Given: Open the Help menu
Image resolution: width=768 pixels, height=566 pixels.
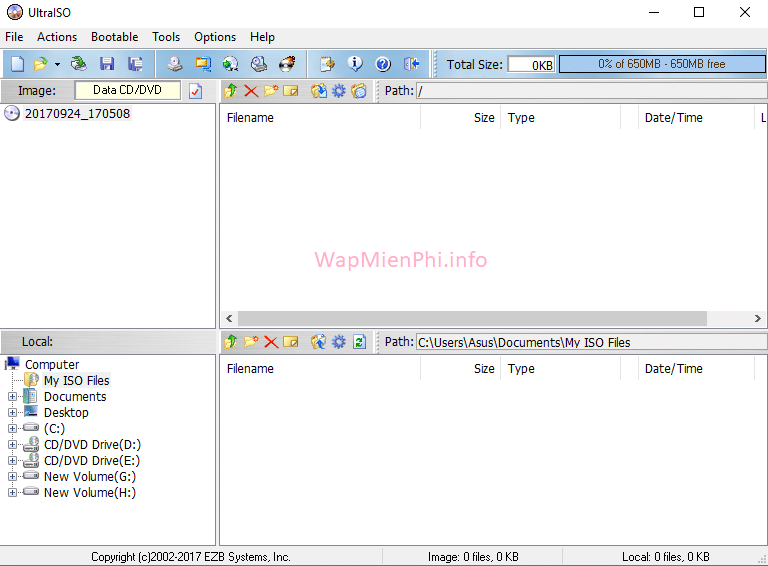Looking at the screenshot, I should (262, 37).
